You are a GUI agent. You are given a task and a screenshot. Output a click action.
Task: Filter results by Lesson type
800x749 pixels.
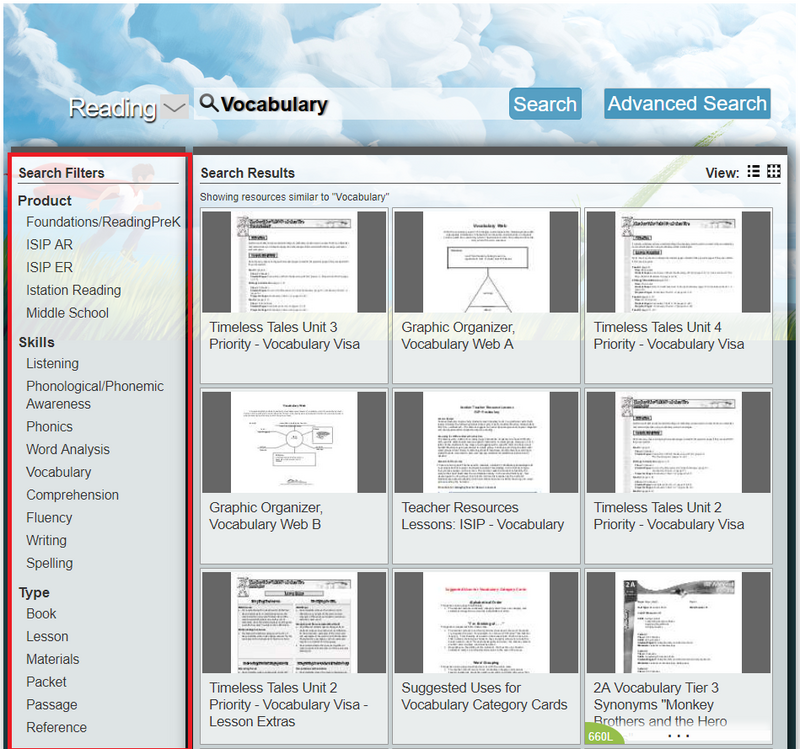[47, 637]
